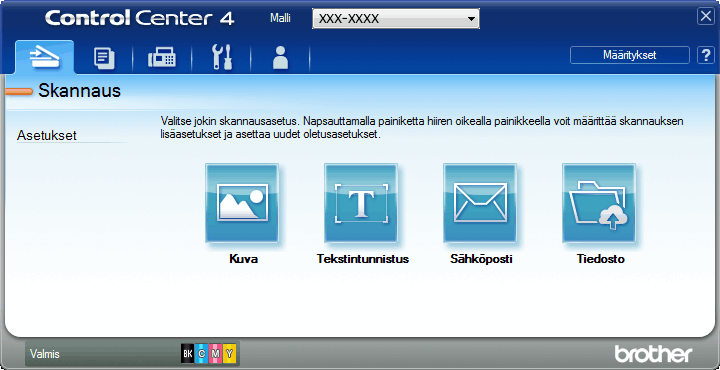720x370 pixels.
Task: Open help with the question mark button
Action: coord(705,55)
